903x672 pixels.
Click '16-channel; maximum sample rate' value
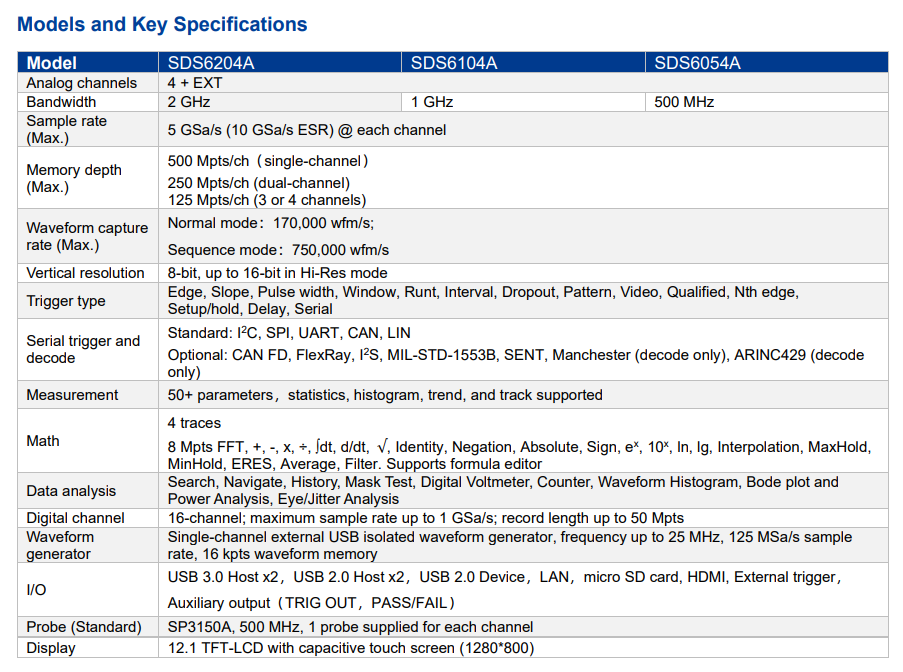pyautogui.click(x=426, y=518)
